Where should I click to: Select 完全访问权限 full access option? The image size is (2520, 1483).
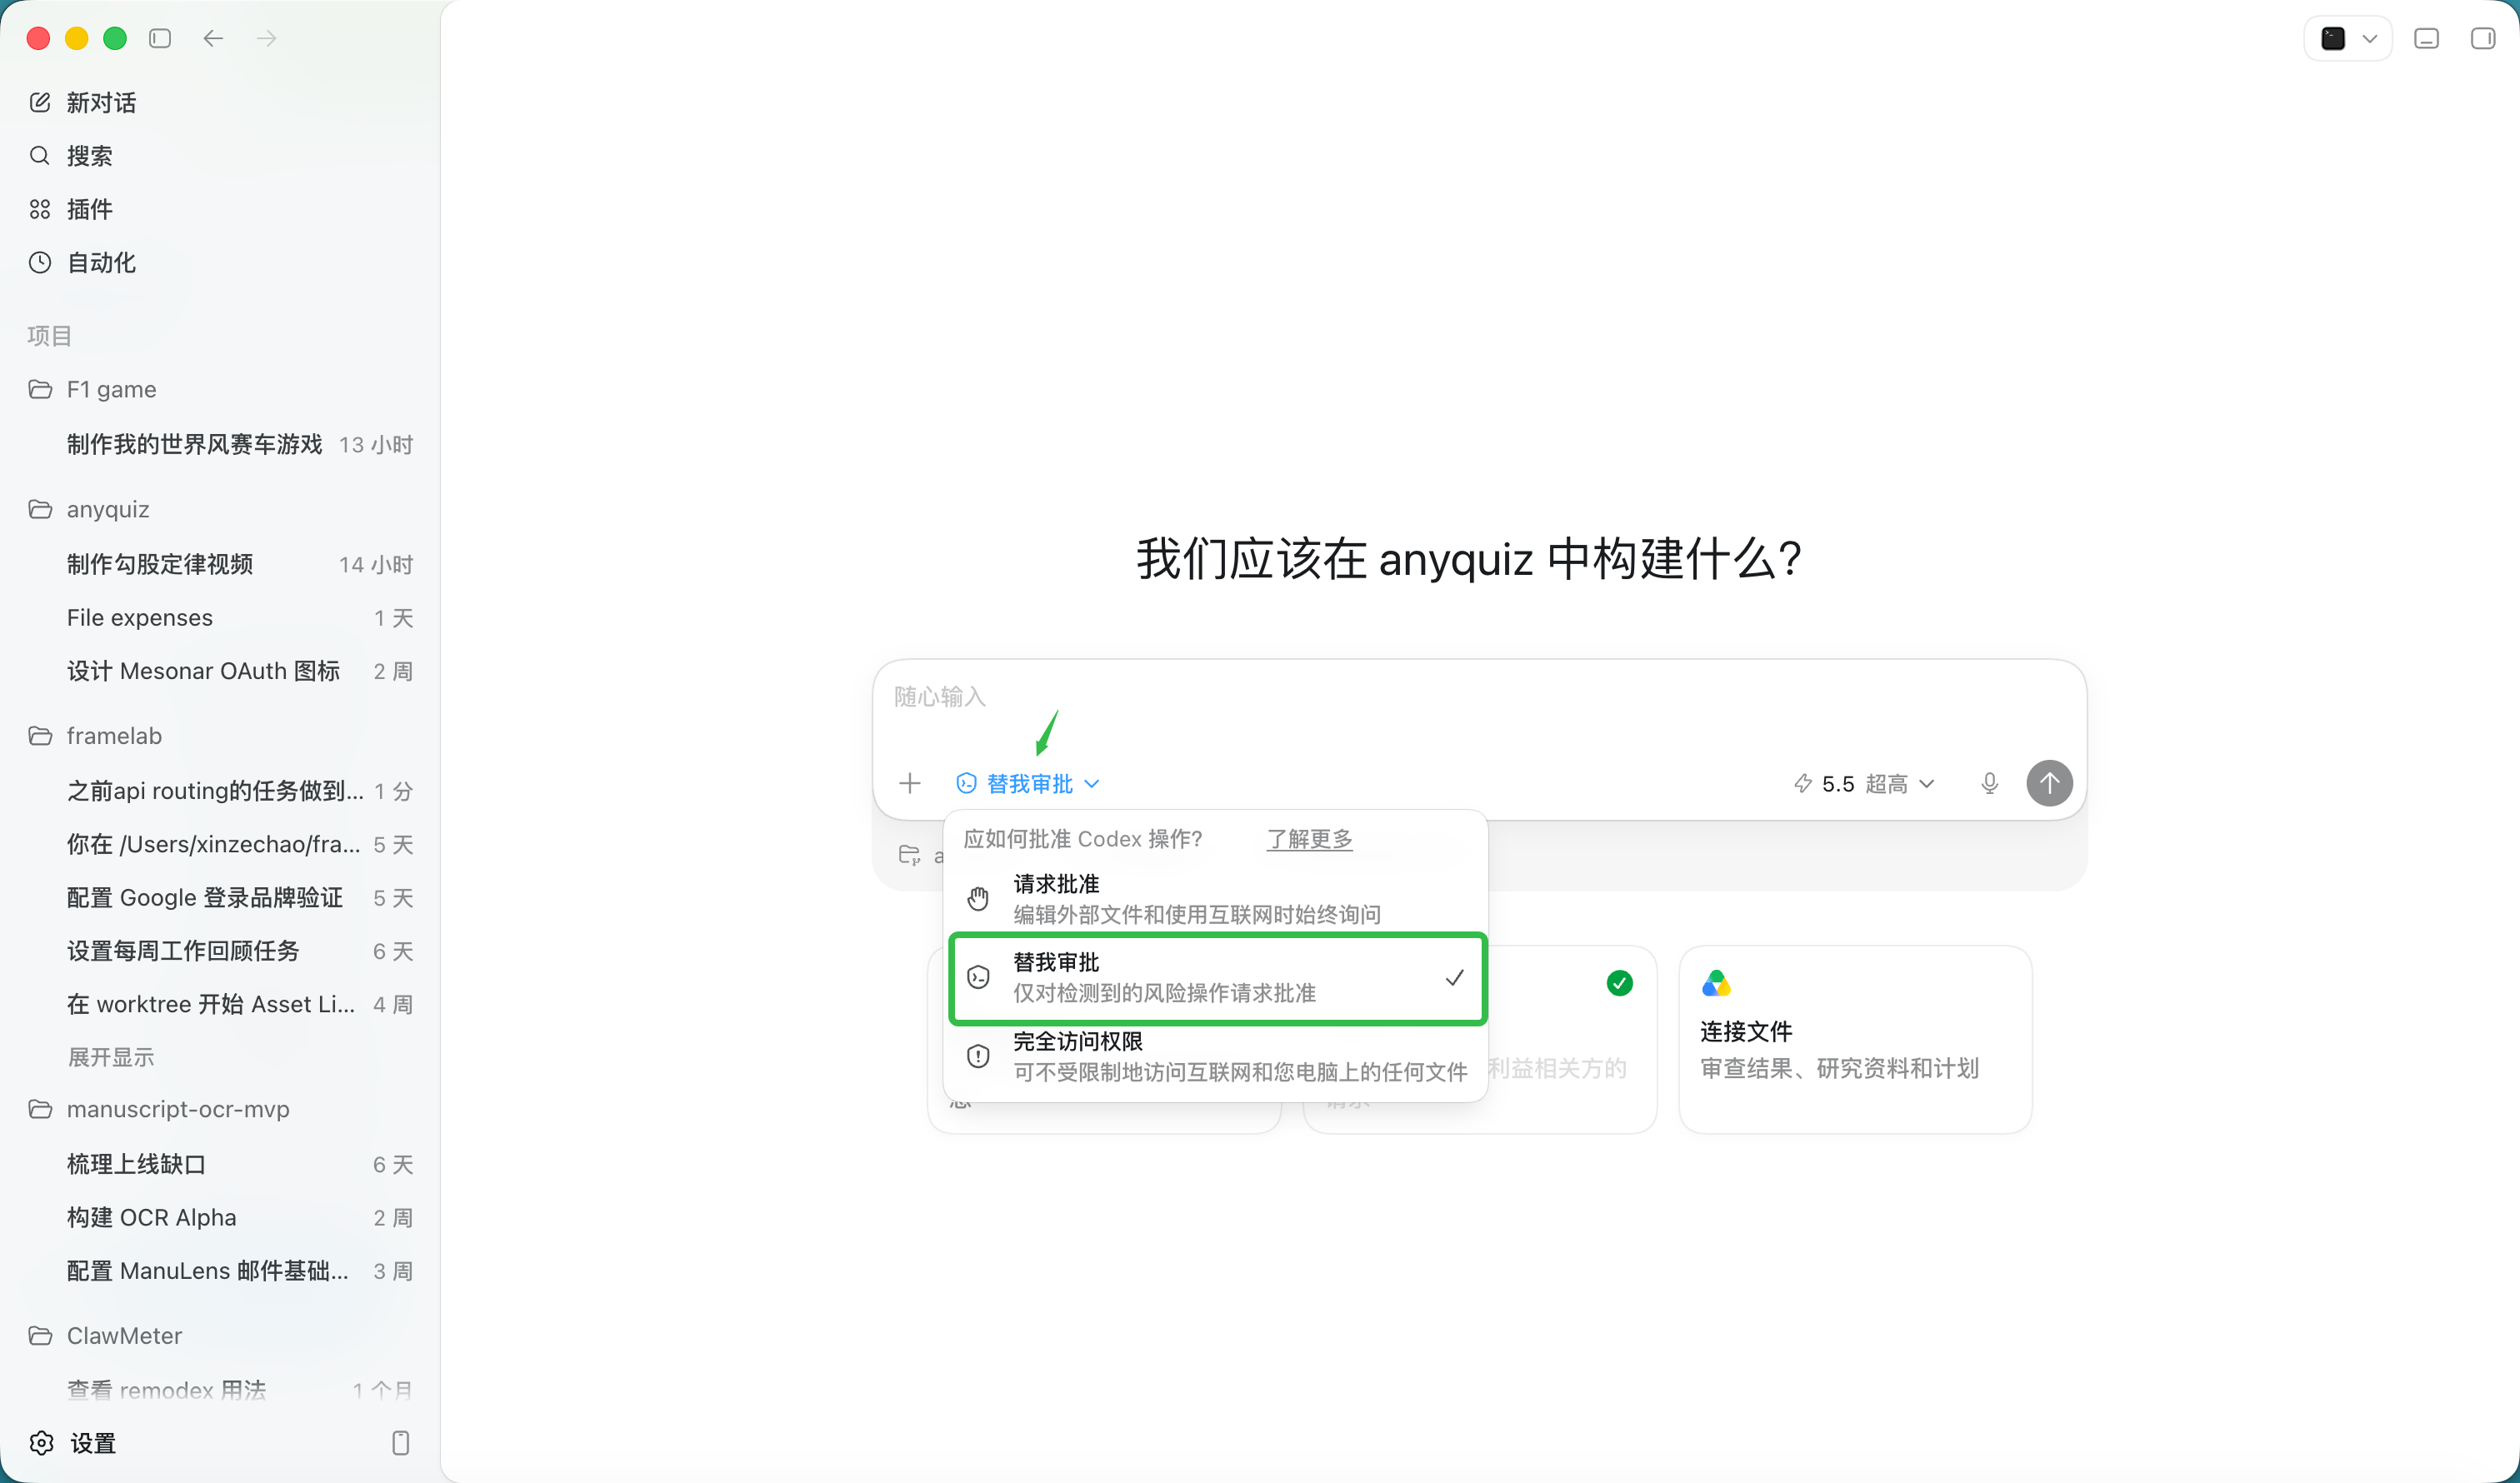pos(1215,1056)
